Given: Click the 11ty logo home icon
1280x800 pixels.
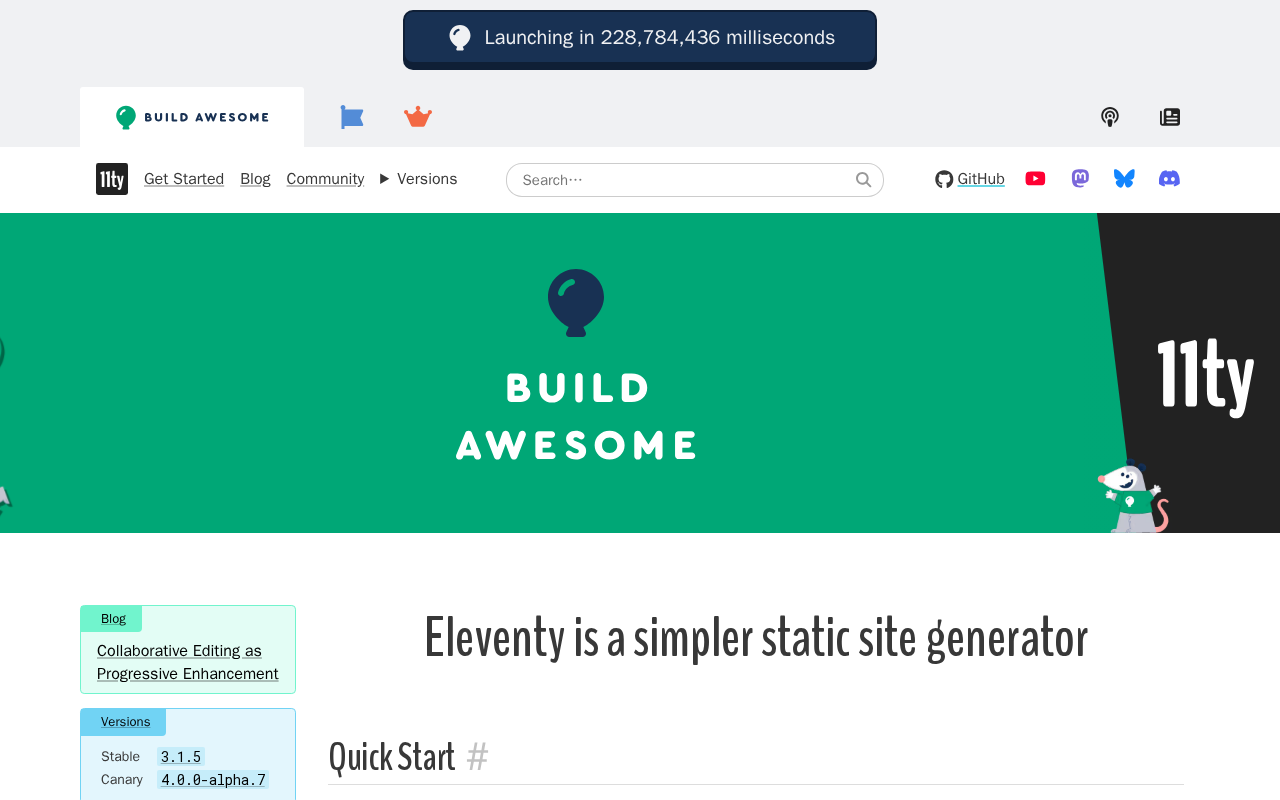Looking at the screenshot, I should tap(112, 179).
